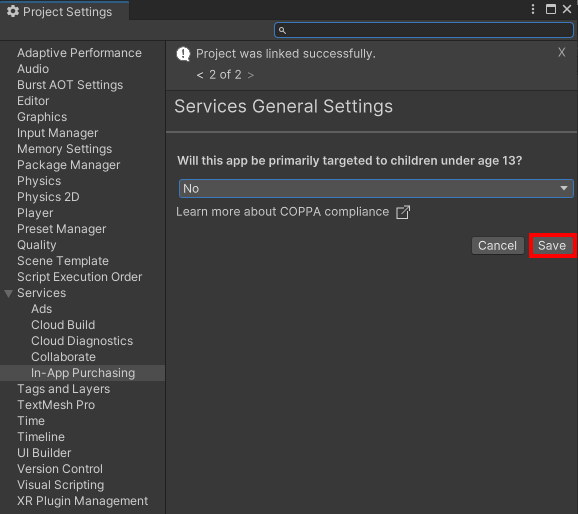Click the under age 13 question text
Viewport: 578px width, 514px height.
coord(349,161)
